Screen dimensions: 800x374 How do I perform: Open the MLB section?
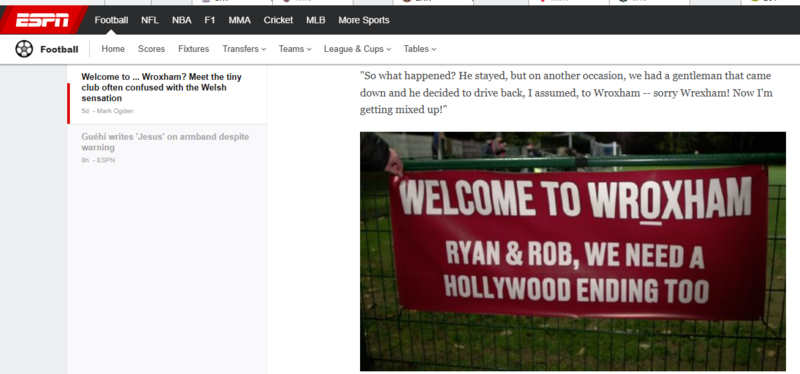tap(315, 20)
